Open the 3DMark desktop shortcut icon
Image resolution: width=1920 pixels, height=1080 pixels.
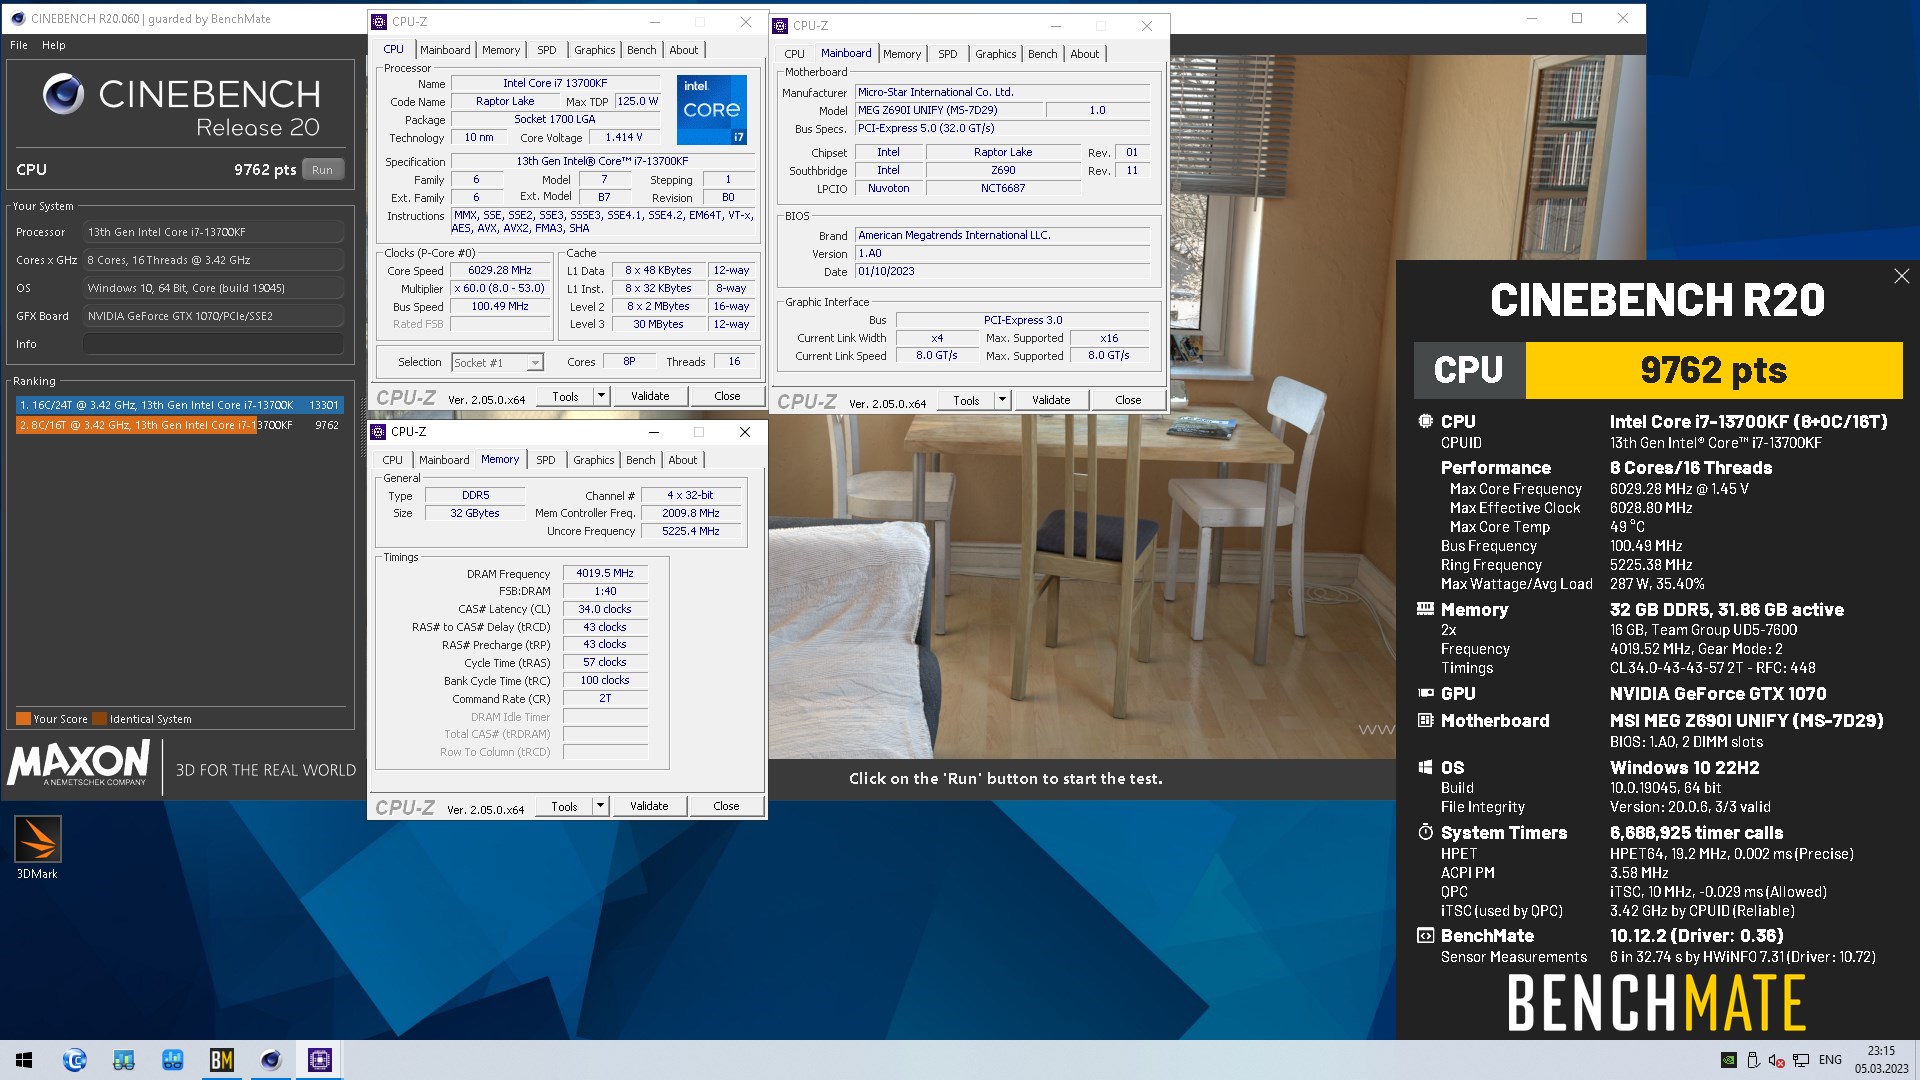[38, 840]
